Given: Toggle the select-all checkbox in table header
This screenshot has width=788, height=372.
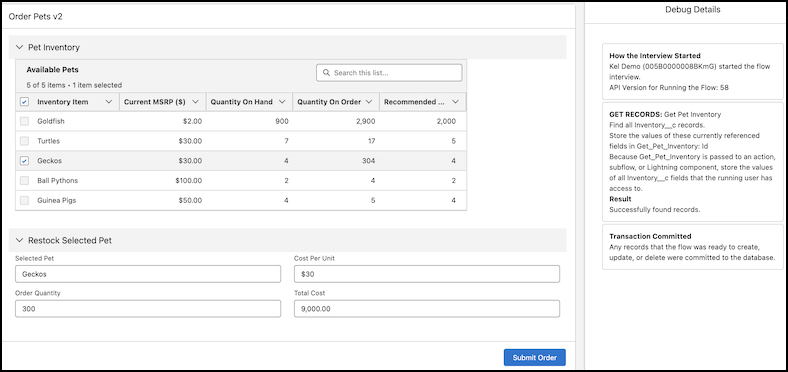Looking at the screenshot, I should pyautogui.click(x=24, y=102).
